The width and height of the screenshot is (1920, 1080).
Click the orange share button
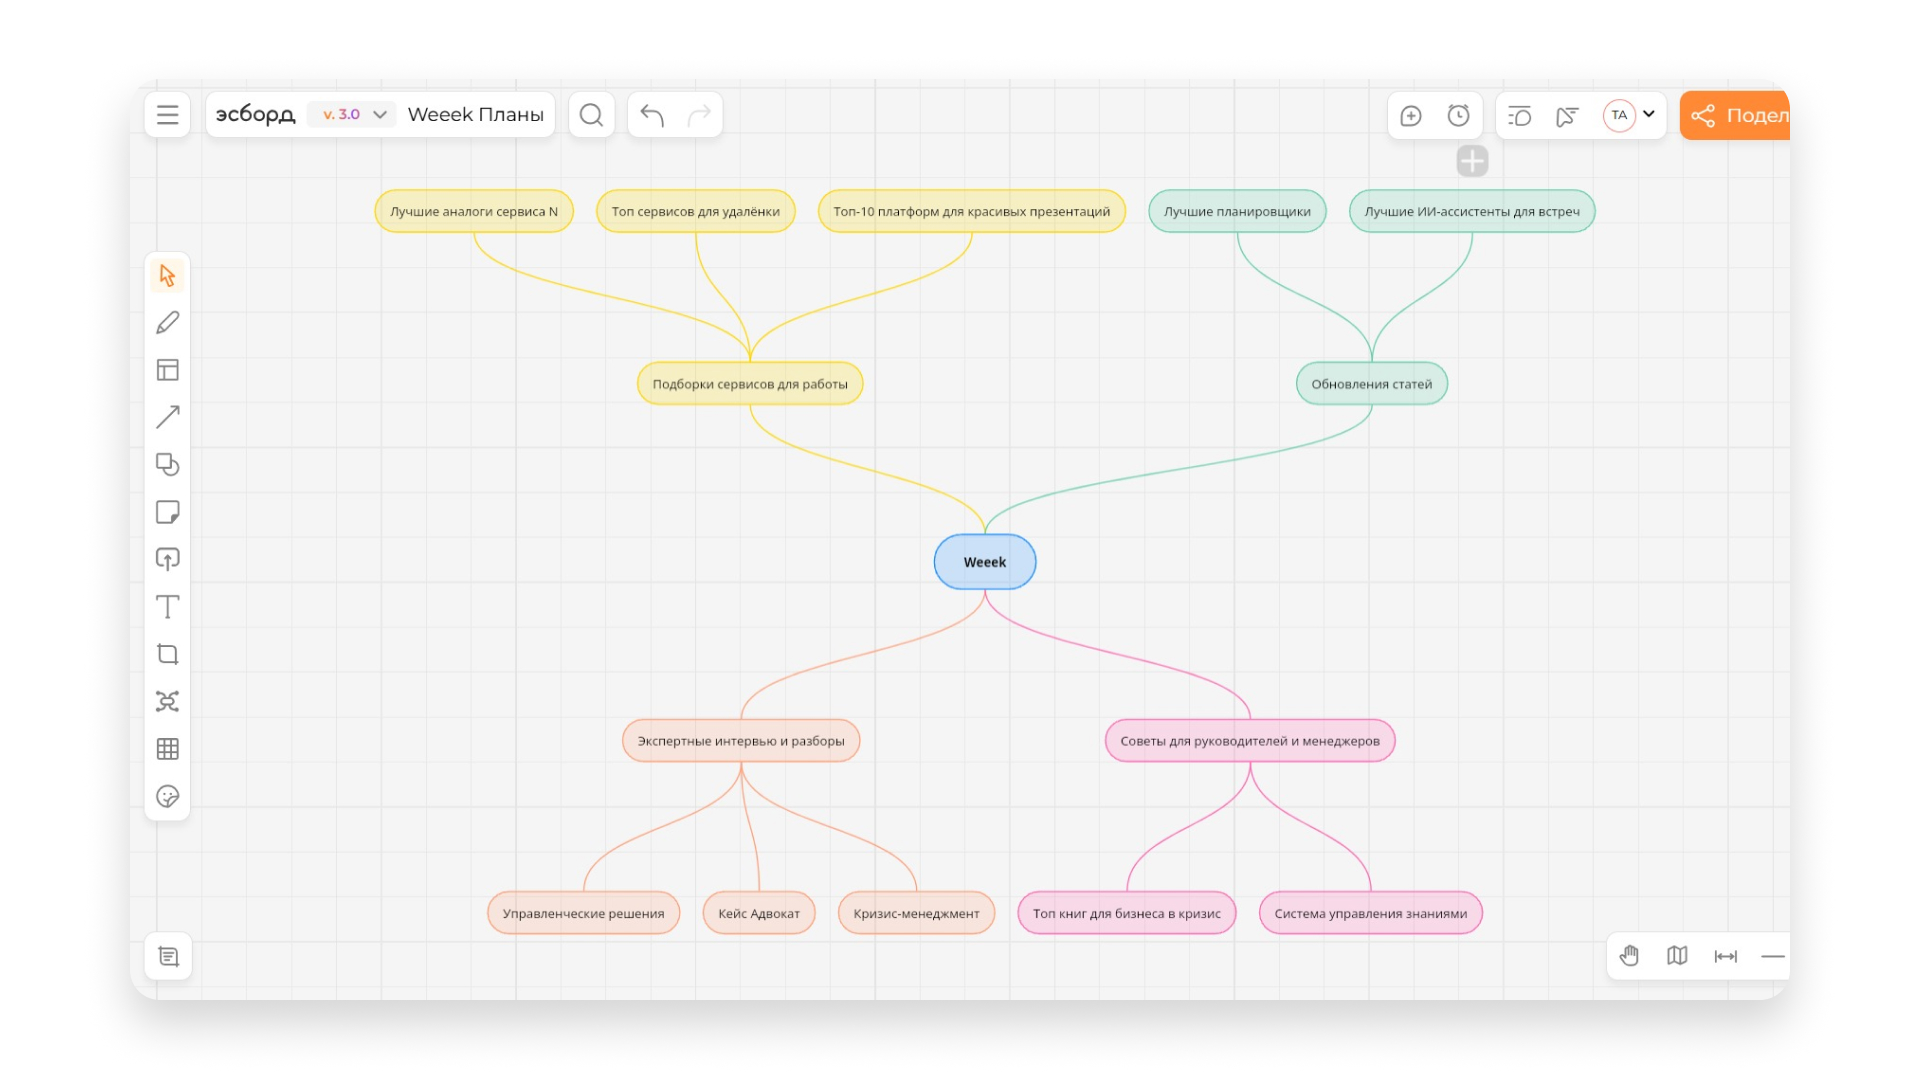(1735, 115)
